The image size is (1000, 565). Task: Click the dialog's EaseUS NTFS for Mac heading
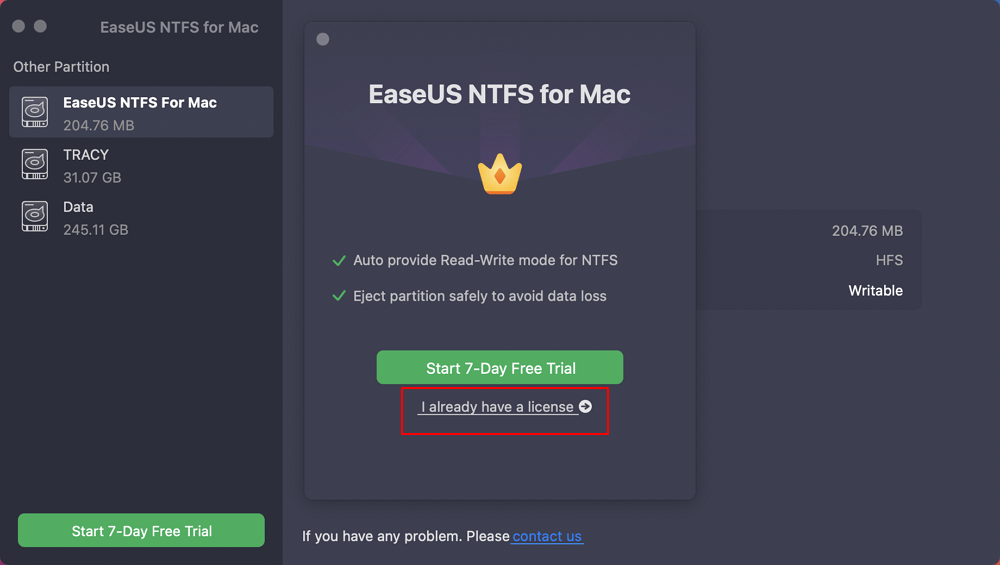click(500, 95)
